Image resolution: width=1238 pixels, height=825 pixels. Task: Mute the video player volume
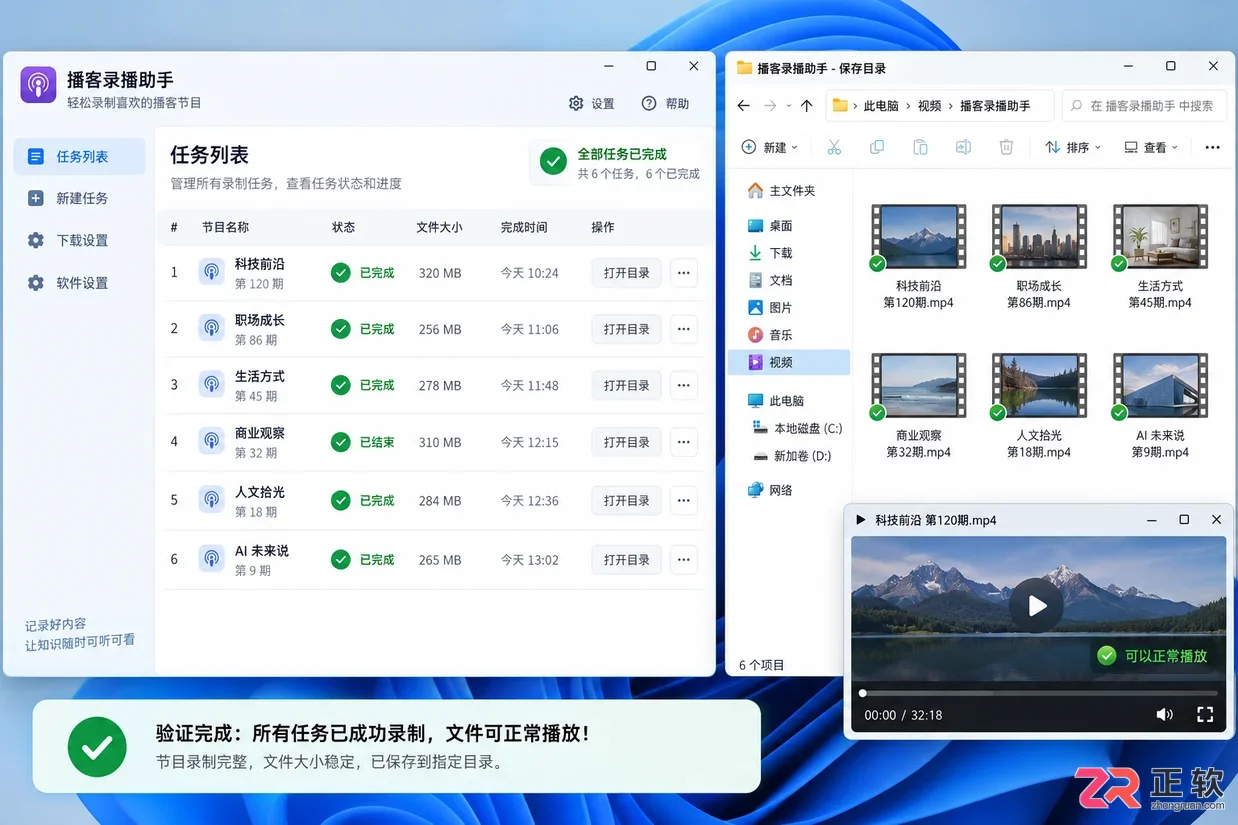(1164, 714)
